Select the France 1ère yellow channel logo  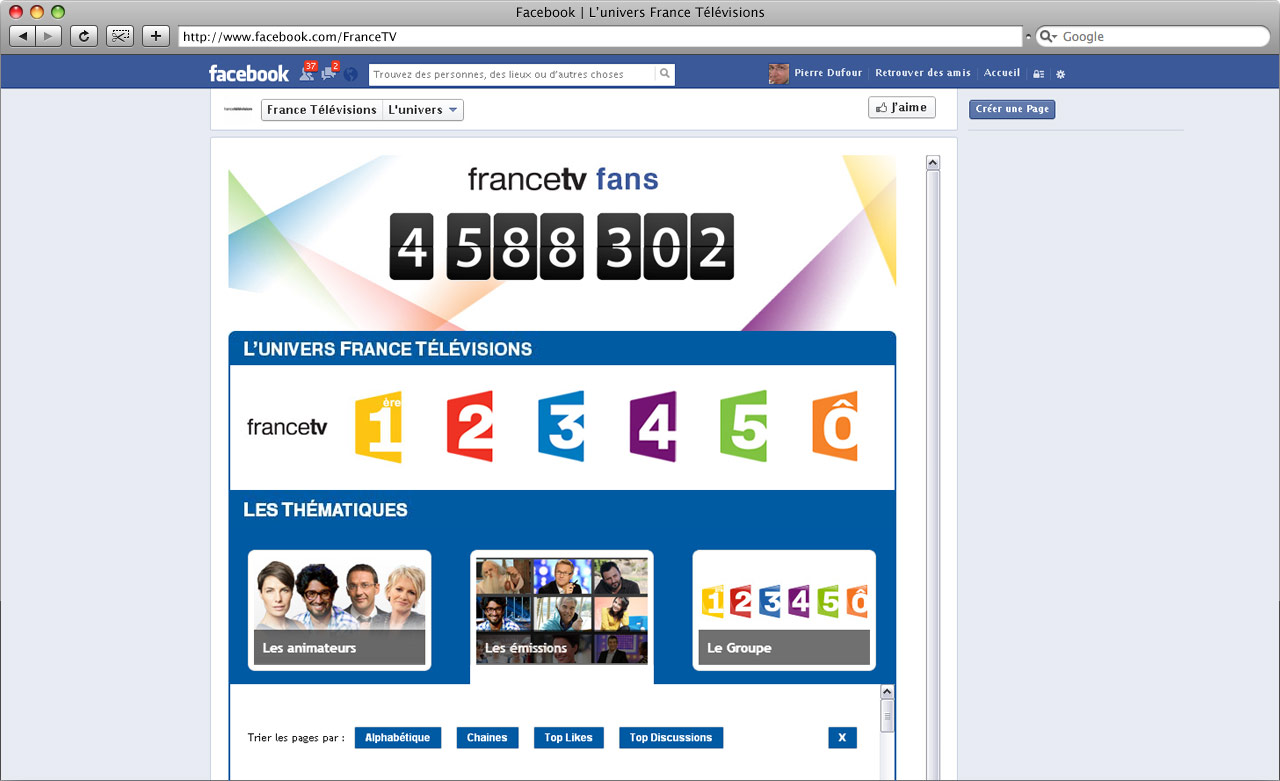[x=378, y=427]
